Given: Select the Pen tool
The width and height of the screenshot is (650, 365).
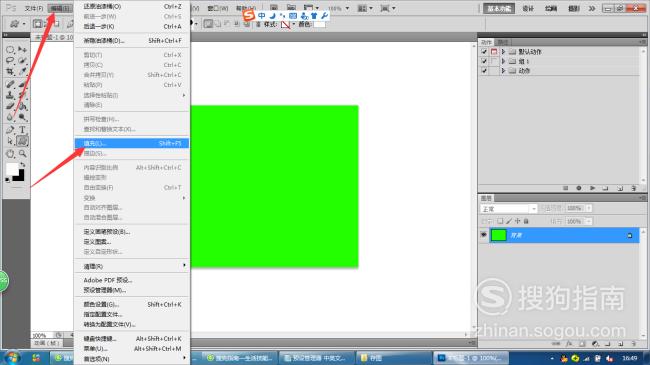Looking at the screenshot, I should coord(10,129).
